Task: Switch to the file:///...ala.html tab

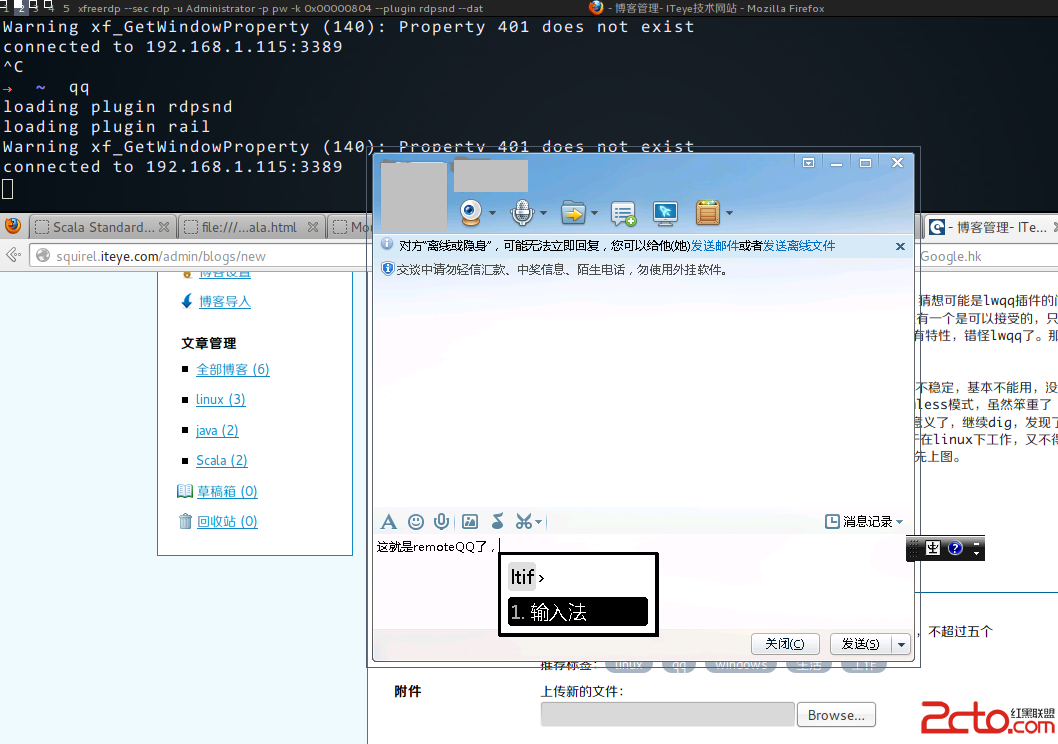Action: pos(251,227)
